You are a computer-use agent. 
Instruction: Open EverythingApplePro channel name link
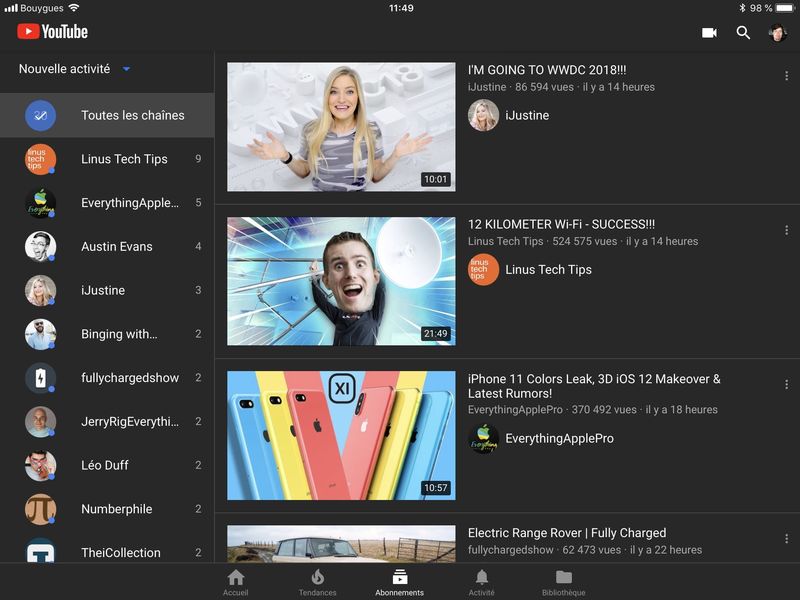(x=560, y=438)
